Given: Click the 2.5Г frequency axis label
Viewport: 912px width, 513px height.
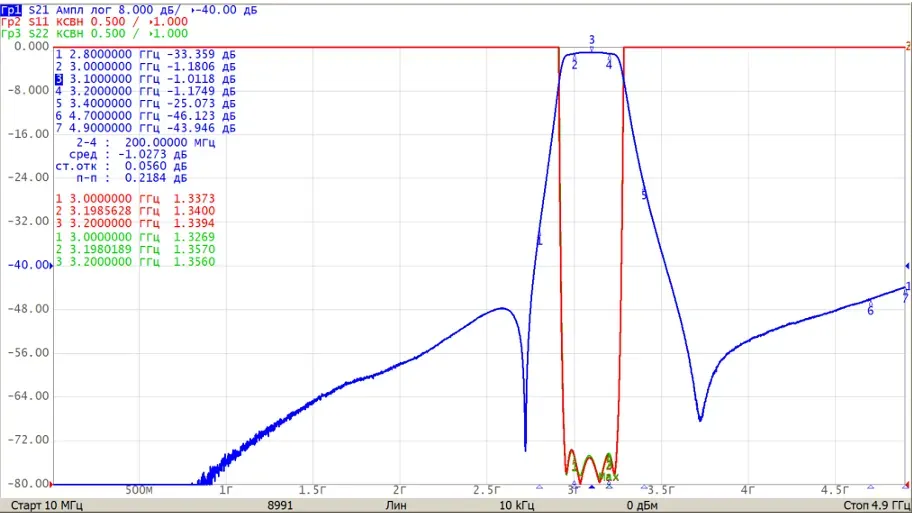Looking at the screenshot, I should pyautogui.click(x=486, y=490).
